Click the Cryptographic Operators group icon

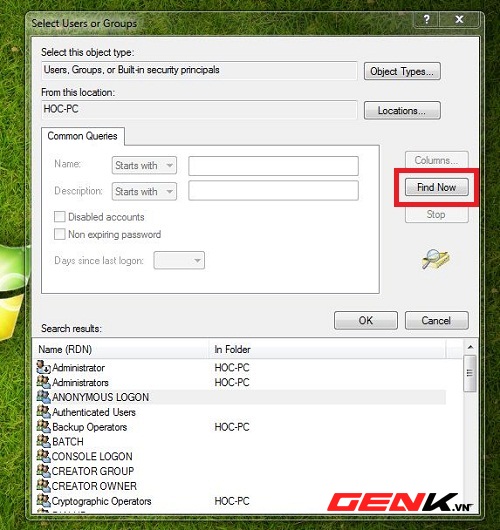[x=43, y=500]
